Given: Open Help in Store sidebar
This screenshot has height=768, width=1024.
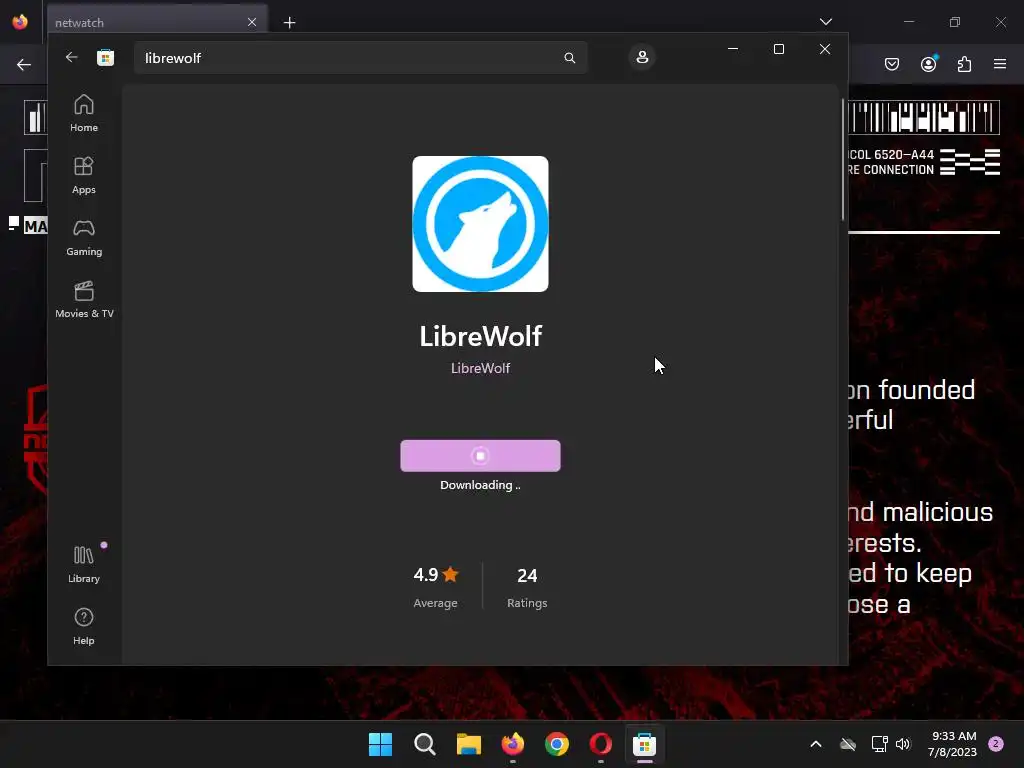Looking at the screenshot, I should (84, 626).
